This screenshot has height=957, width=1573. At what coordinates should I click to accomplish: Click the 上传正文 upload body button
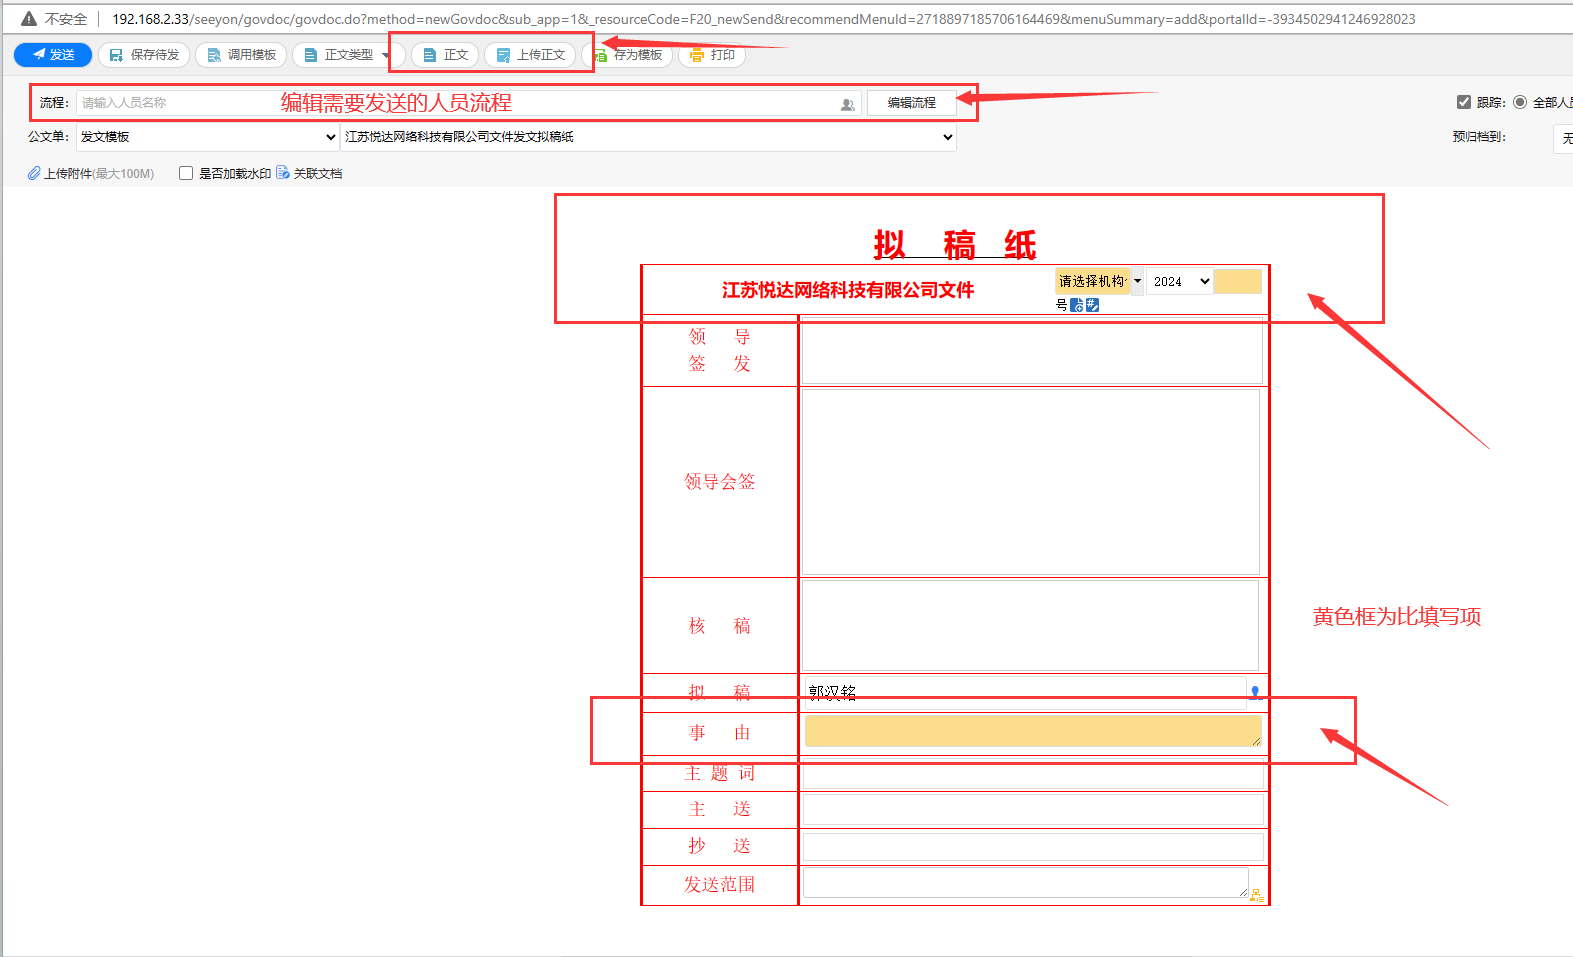click(531, 55)
